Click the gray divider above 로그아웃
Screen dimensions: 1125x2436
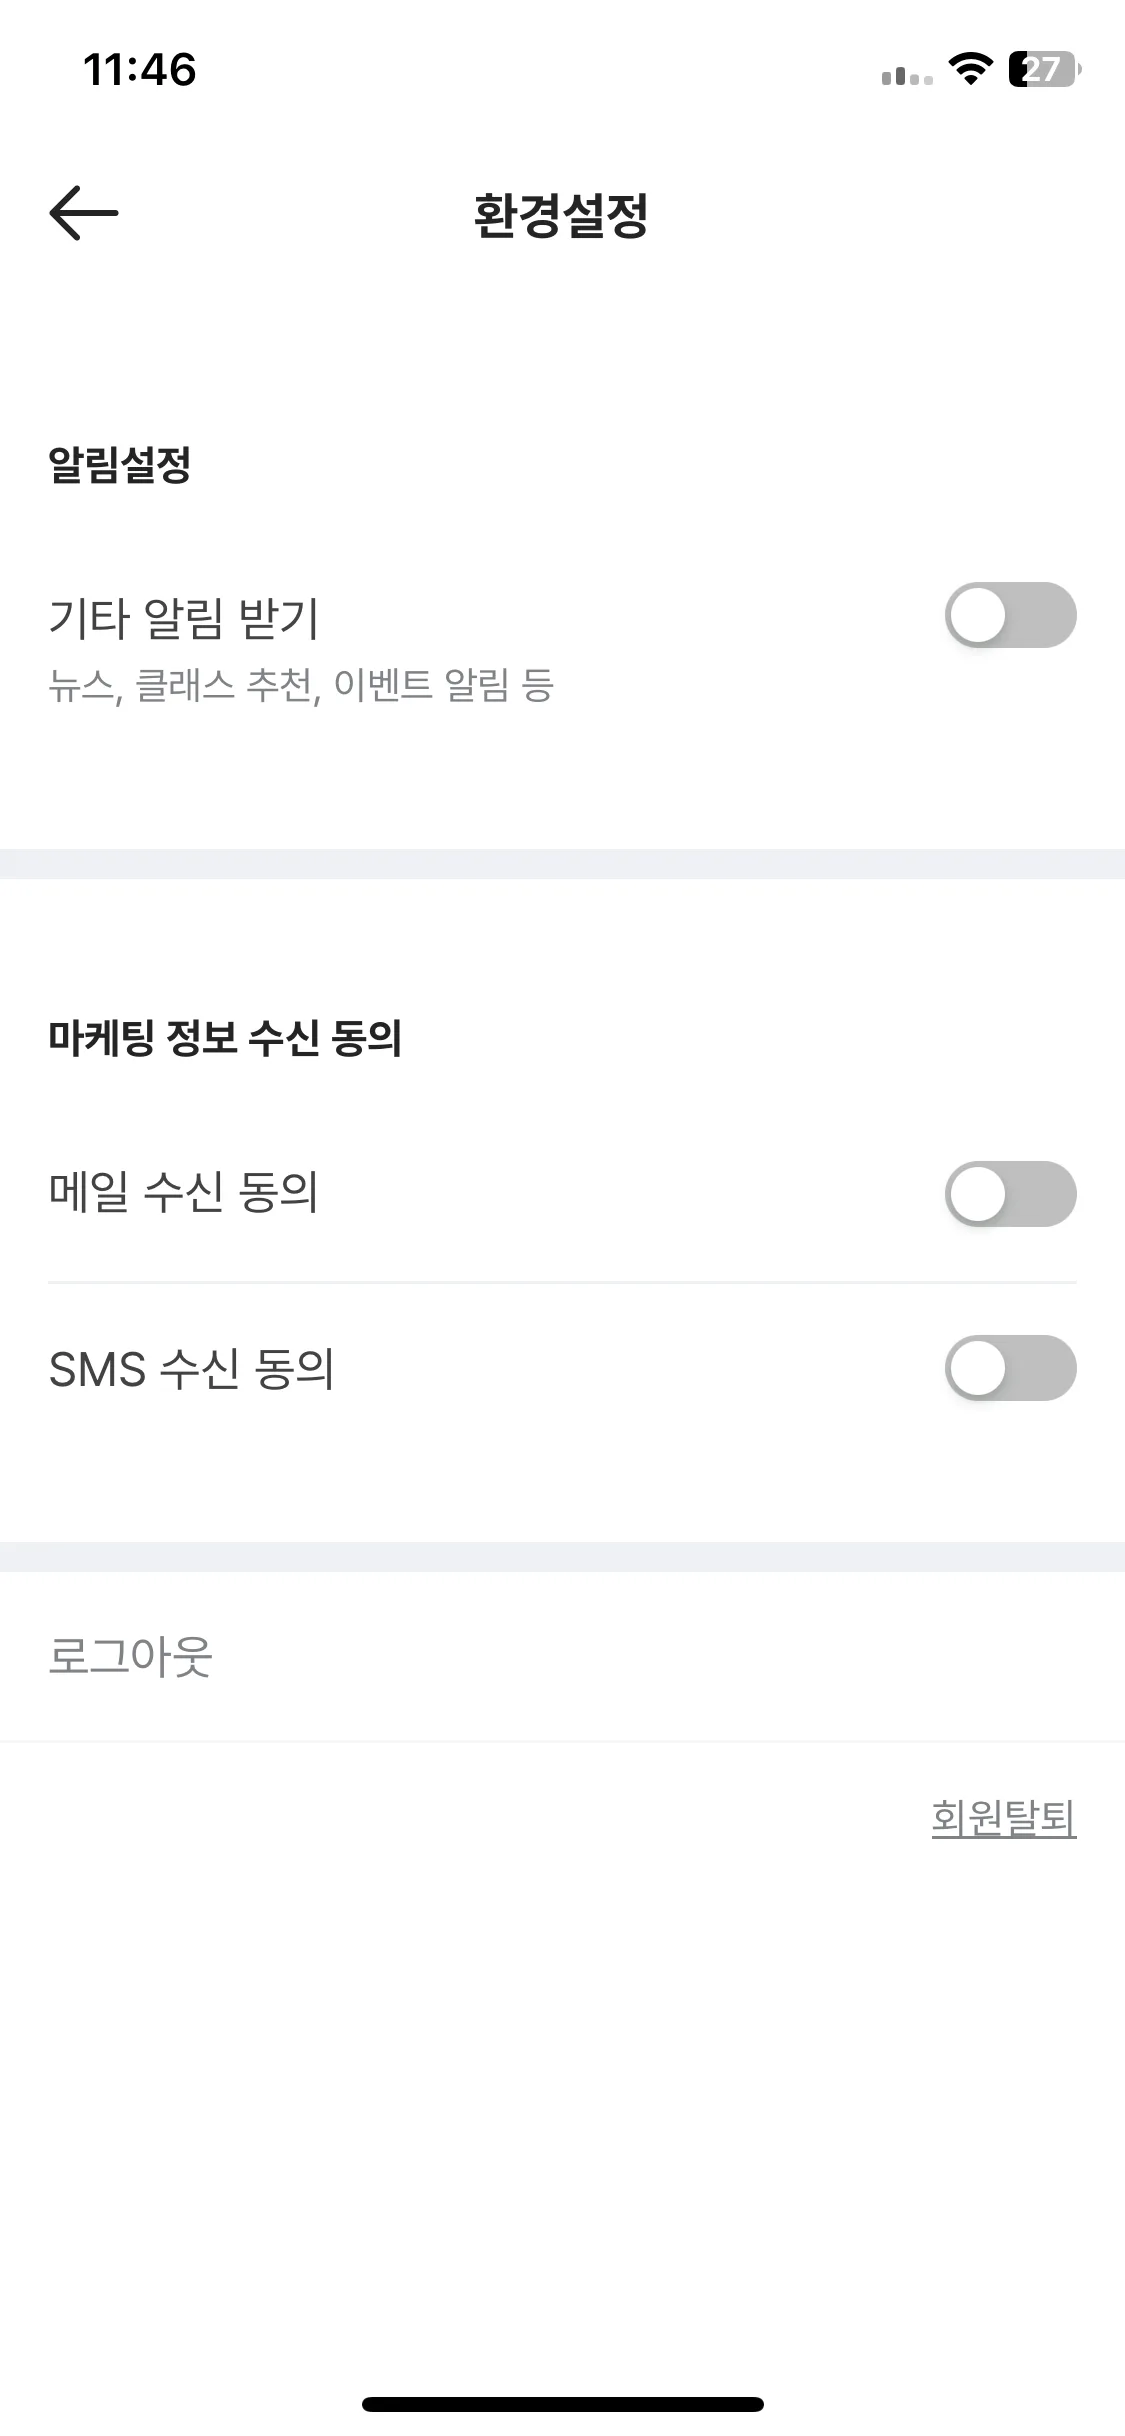coord(562,1556)
